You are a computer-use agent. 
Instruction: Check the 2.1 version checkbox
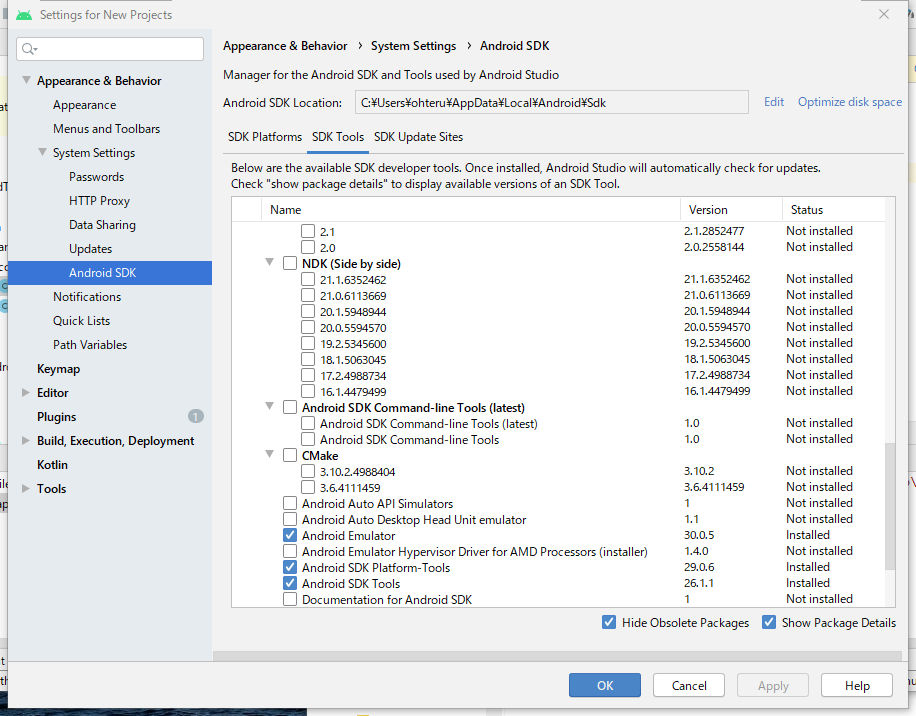point(308,231)
